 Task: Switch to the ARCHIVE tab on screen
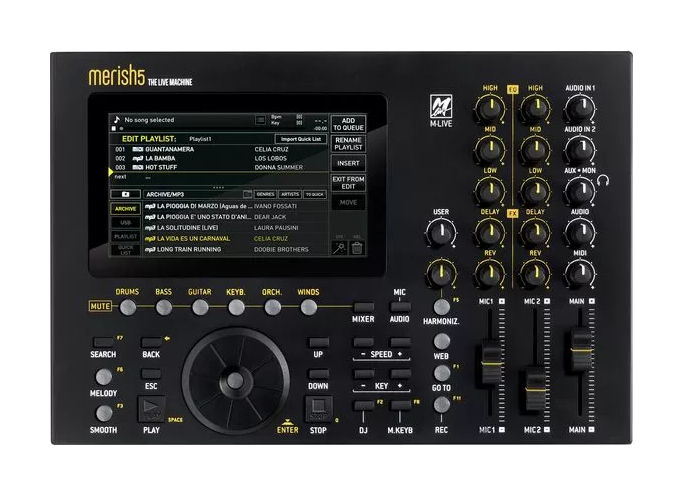[126, 209]
